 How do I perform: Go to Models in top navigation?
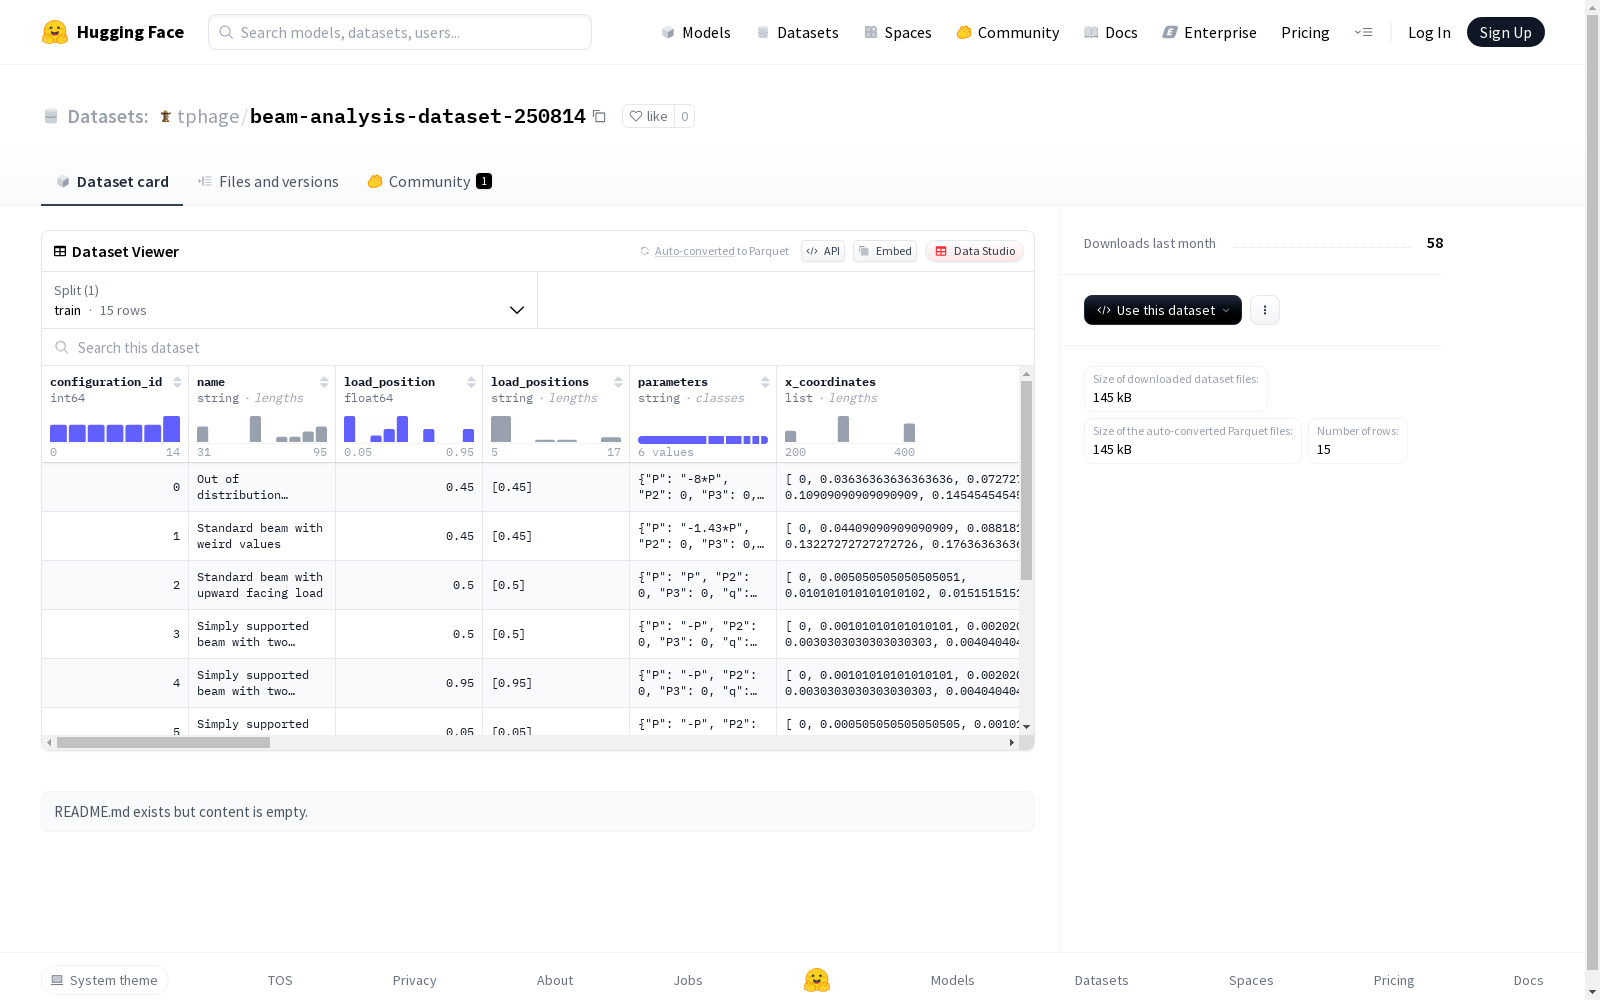tap(696, 32)
